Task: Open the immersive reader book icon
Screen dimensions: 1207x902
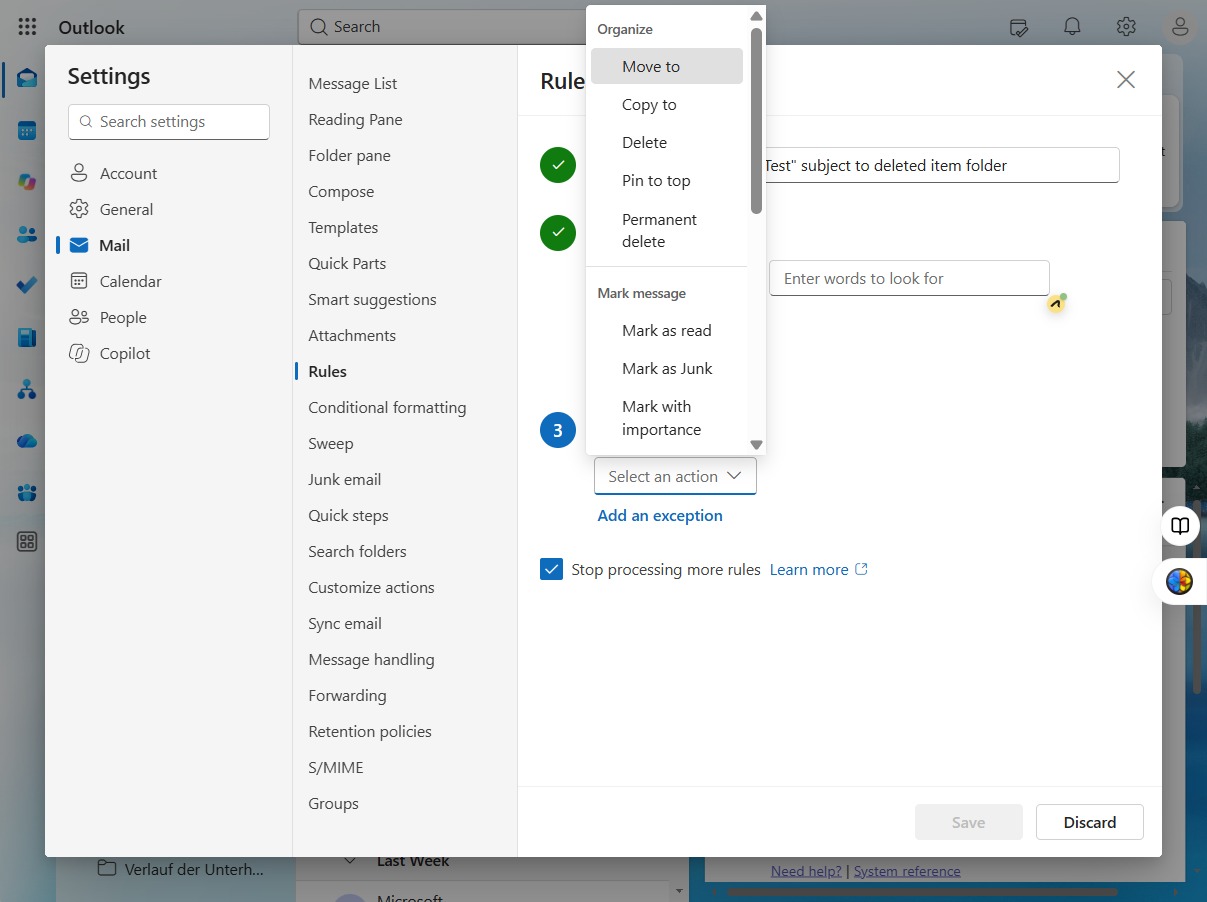Action: click(1180, 526)
